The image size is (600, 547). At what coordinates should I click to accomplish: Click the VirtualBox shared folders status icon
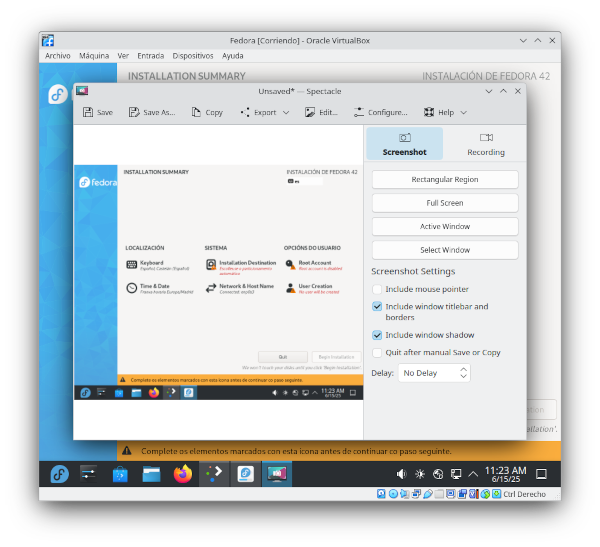[439, 494]
